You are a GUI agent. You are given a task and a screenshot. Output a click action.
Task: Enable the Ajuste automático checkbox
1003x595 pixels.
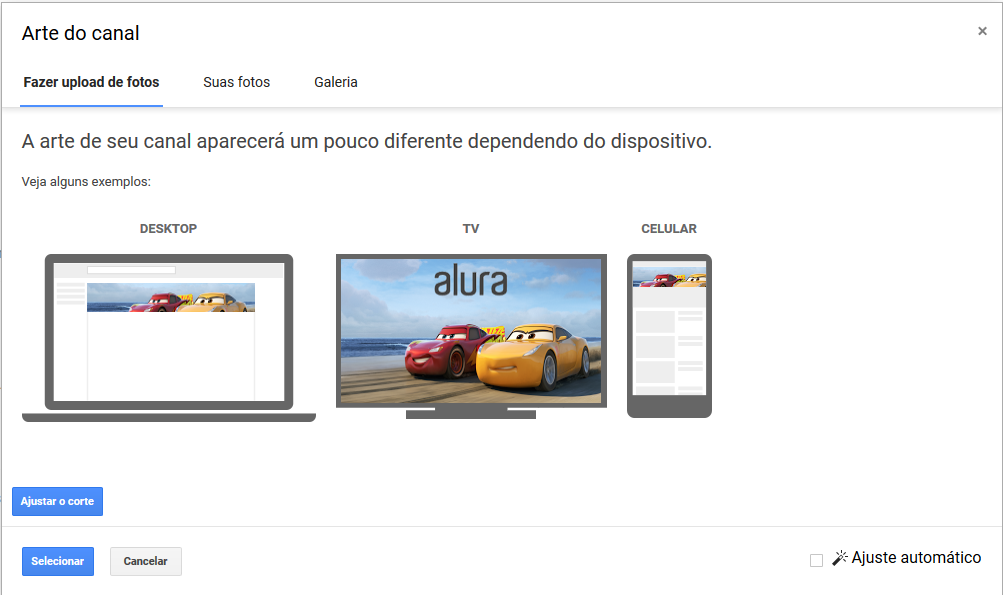coord(816,560)
